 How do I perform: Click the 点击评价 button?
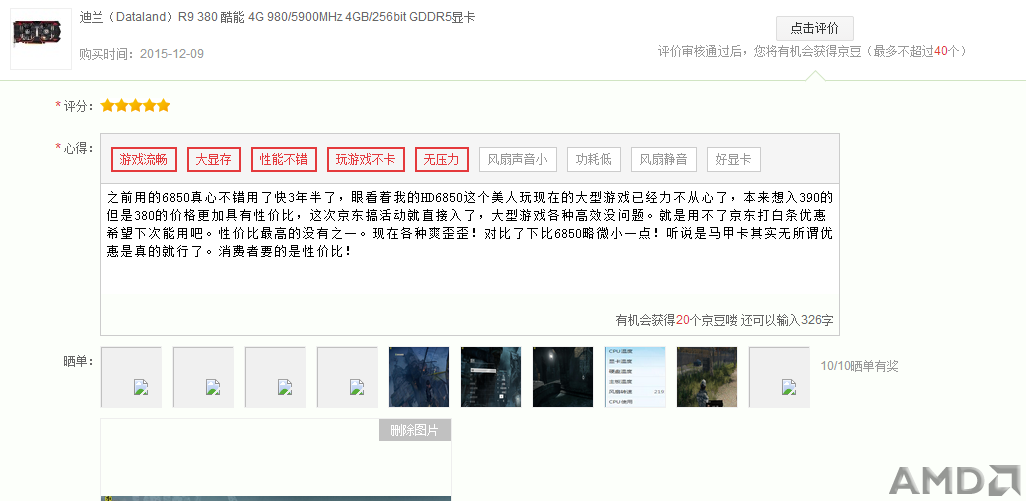click(x=815, y=29)
